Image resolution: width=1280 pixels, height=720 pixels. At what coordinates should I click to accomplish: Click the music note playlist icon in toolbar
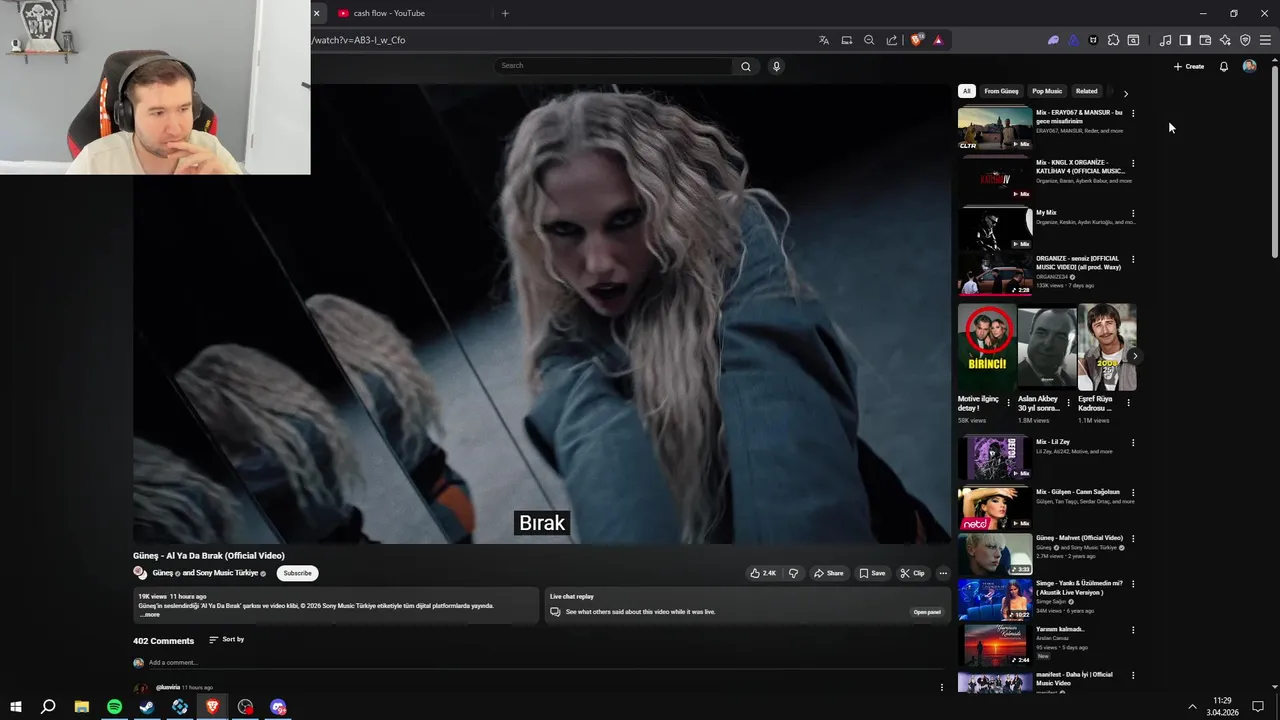(x=1165, y=40)
